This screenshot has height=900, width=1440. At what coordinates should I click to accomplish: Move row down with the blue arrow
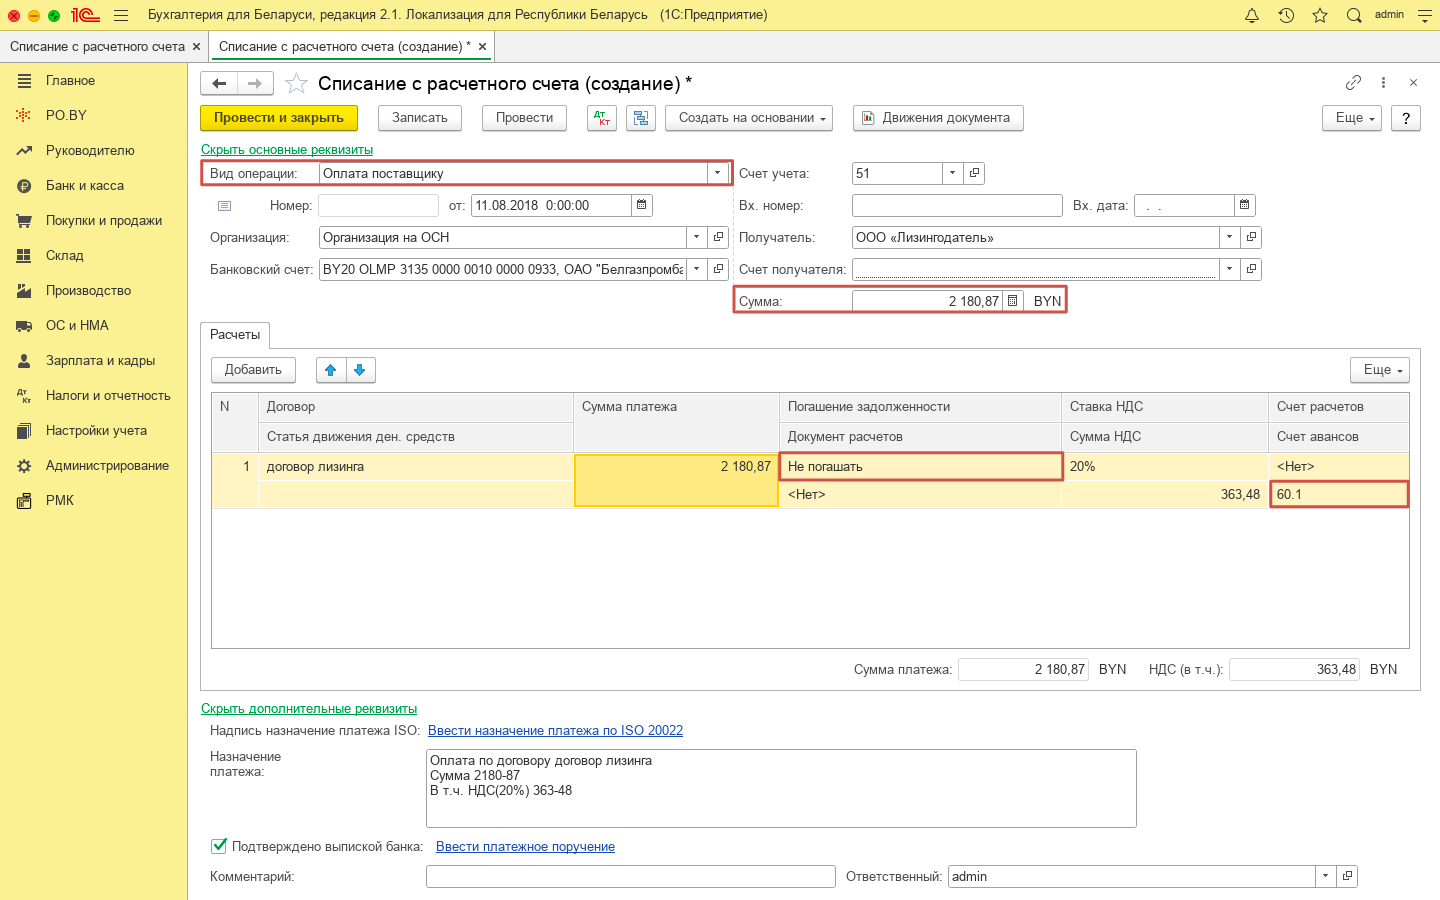[x=360, y=370]
